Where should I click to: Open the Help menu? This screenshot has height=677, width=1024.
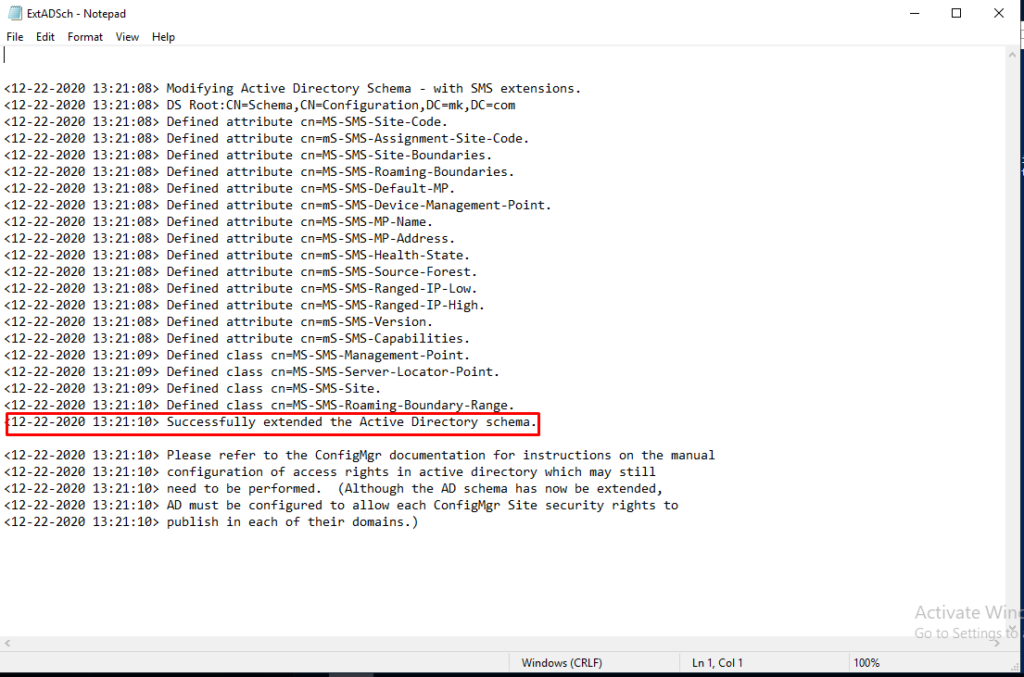163,37
